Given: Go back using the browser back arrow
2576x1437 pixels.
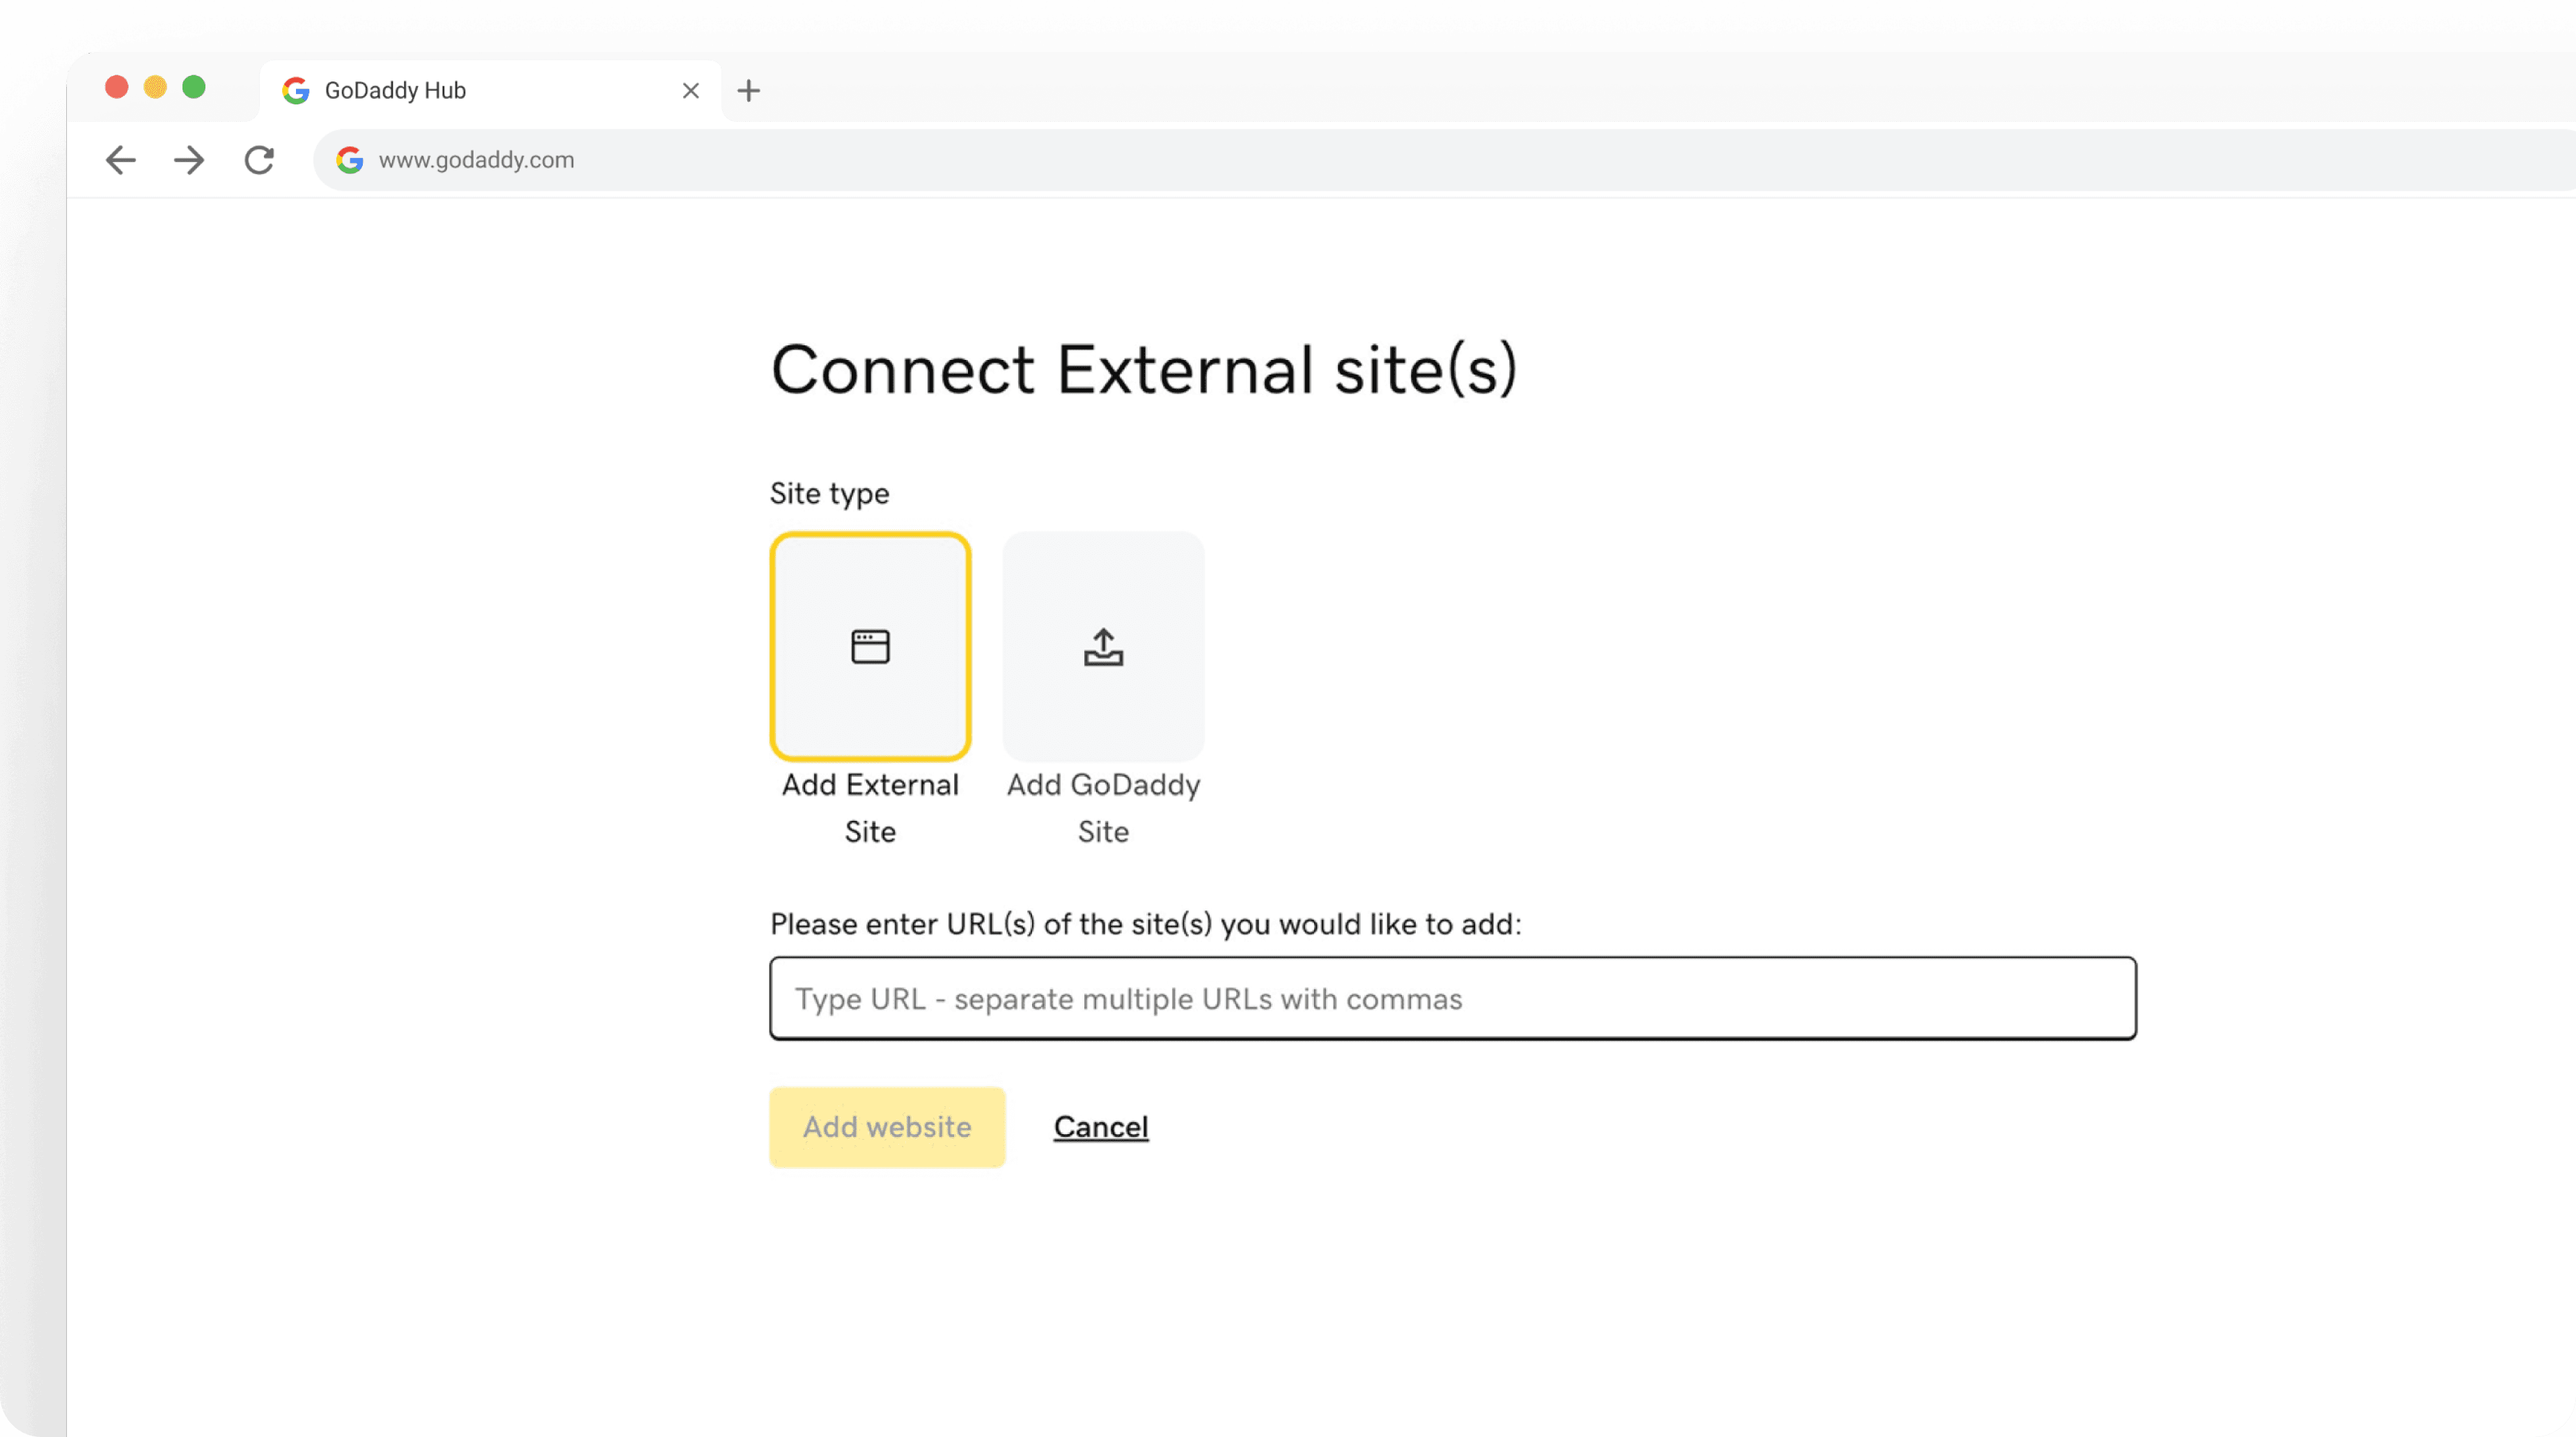Looking at the screenshot, I should point(120,160).
